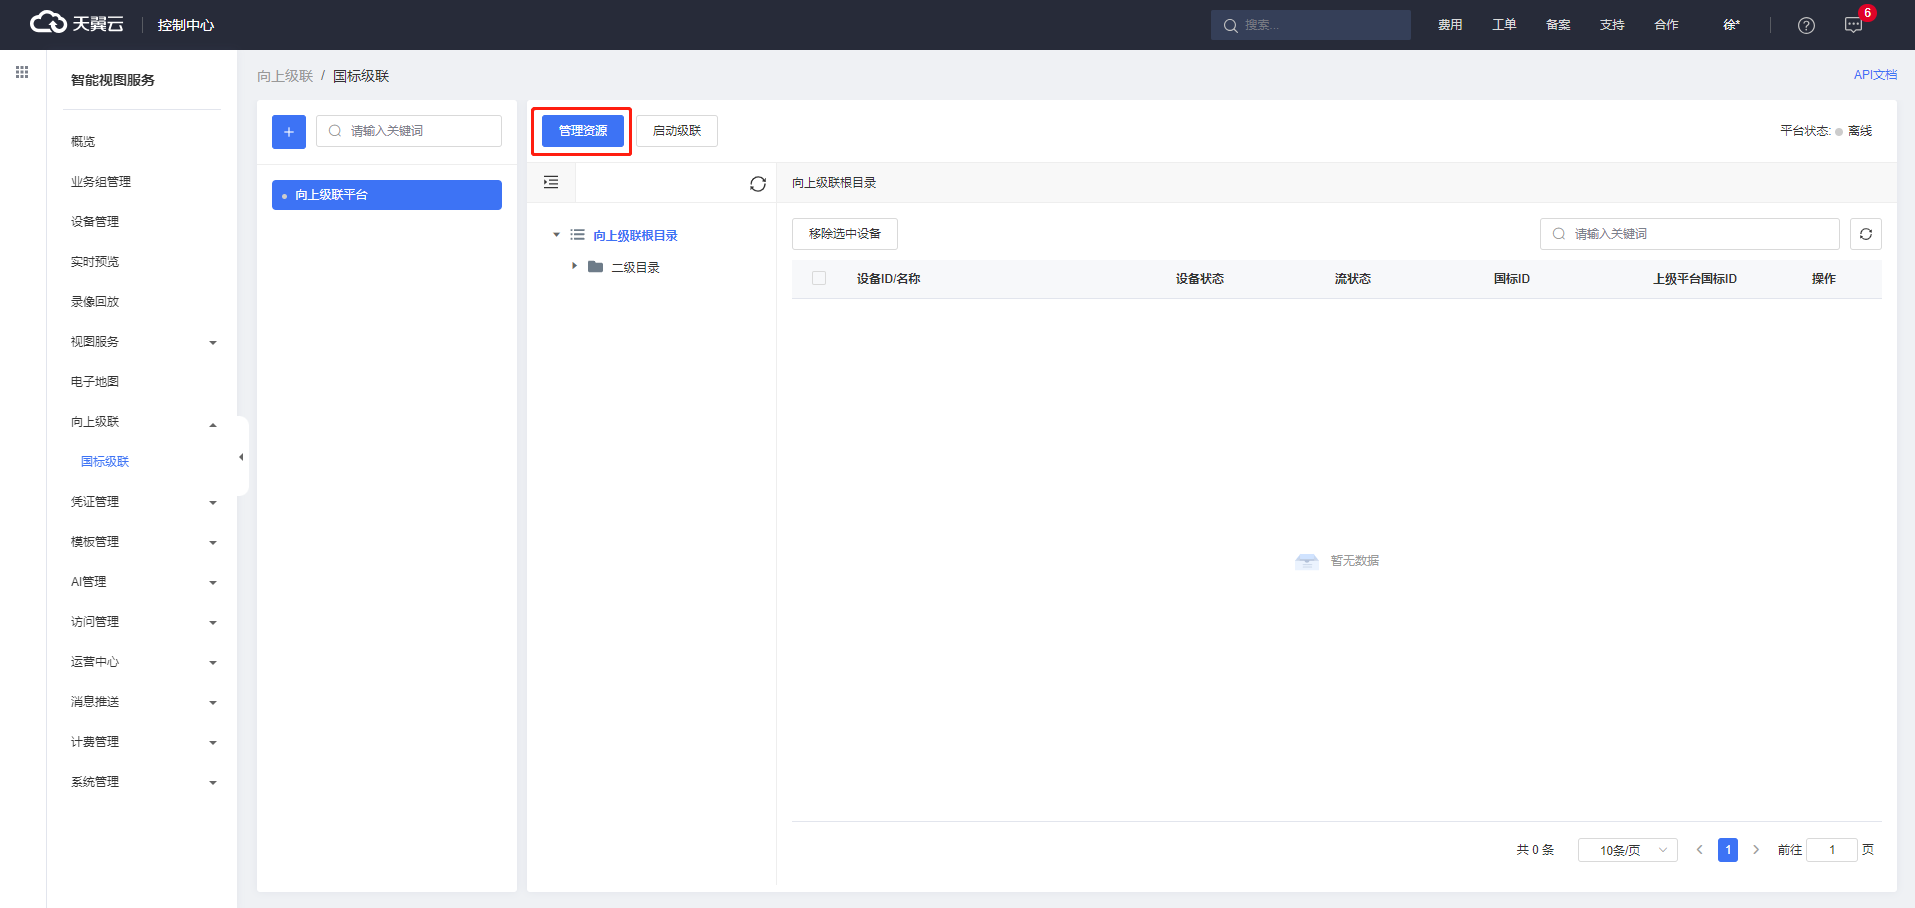The image size is (1915, 908).
Task: Click the 启动级联 button
Action: (x=677, y=131)
